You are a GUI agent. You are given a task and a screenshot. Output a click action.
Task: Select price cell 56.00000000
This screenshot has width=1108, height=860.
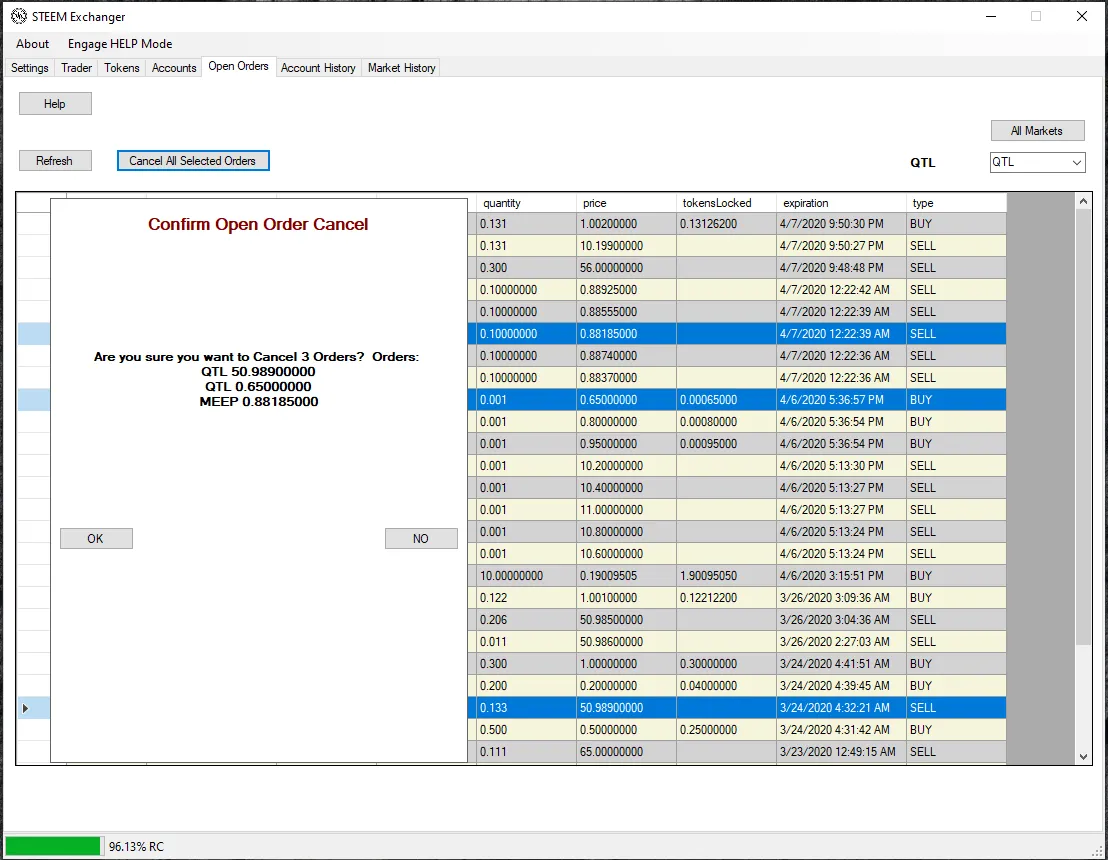[626, 268]
